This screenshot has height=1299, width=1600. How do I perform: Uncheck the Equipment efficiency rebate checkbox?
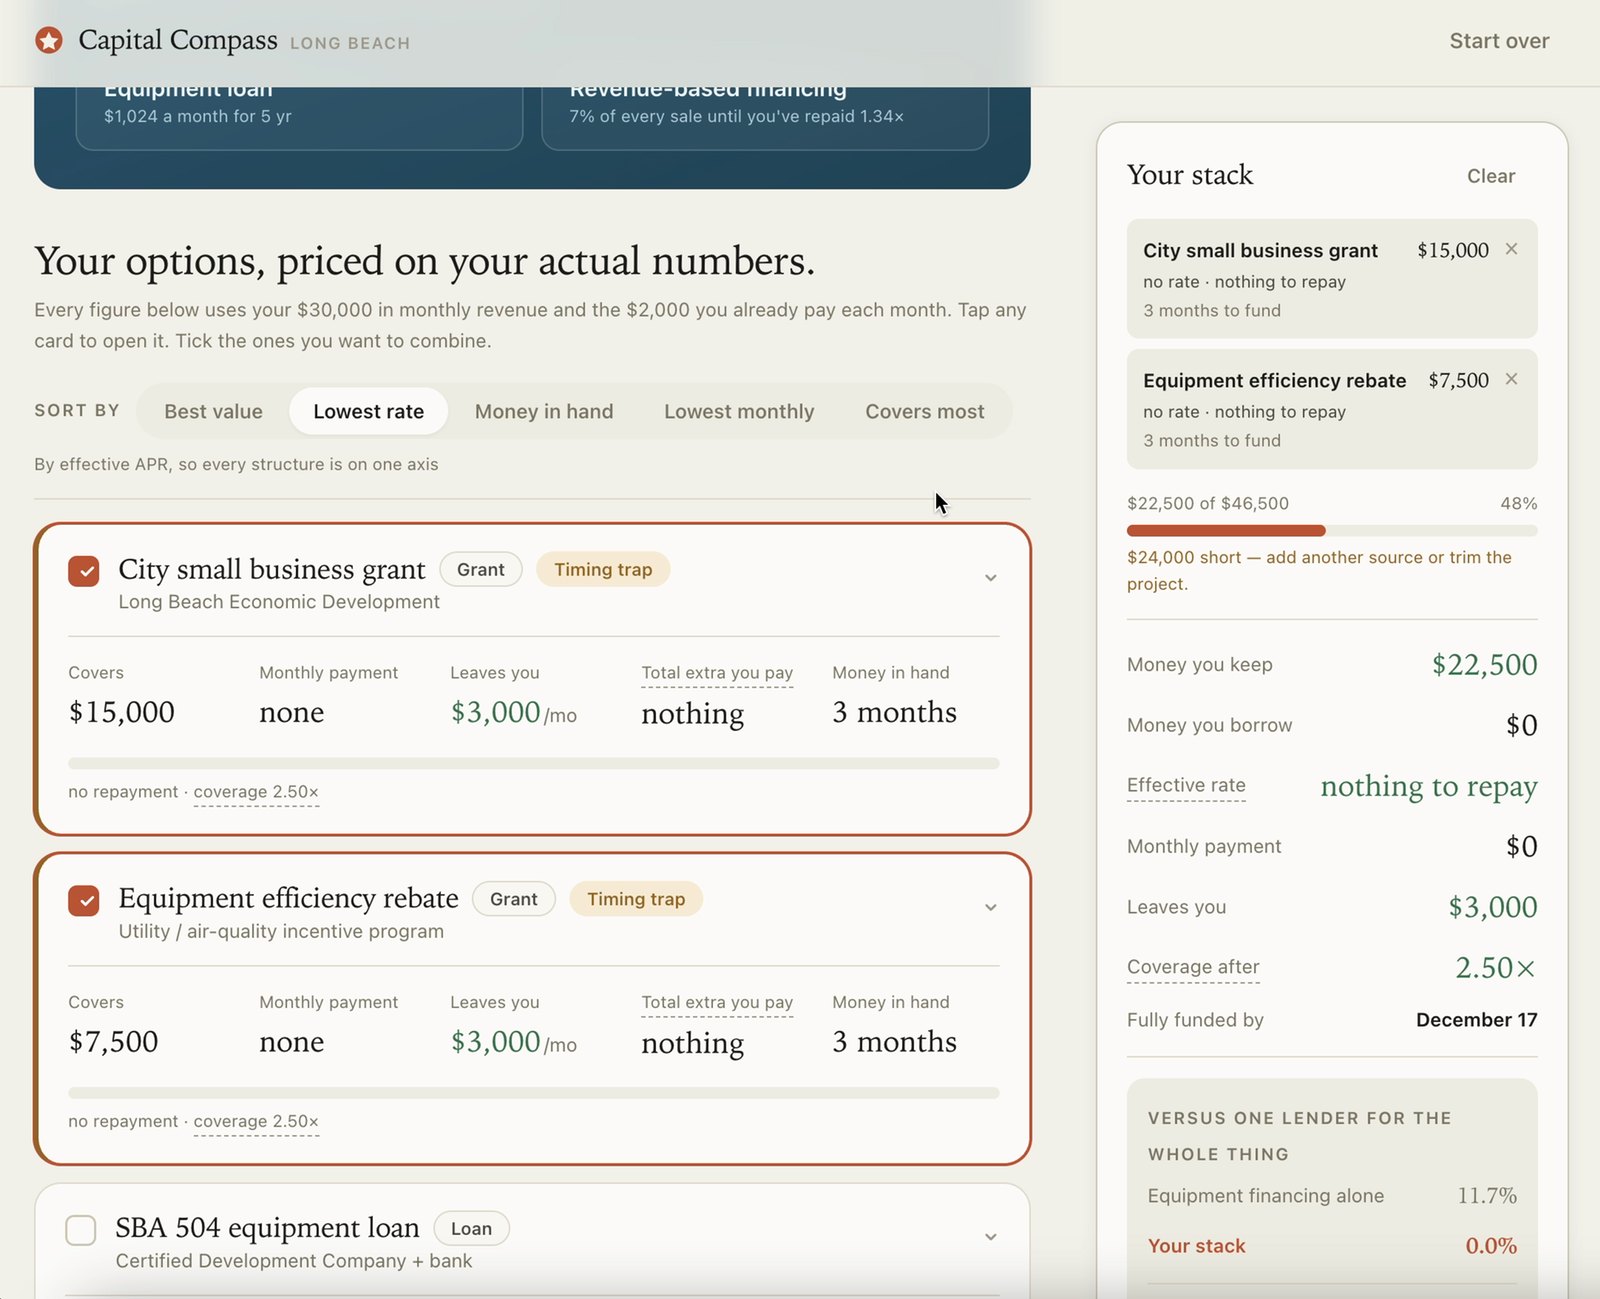point(84,901)
